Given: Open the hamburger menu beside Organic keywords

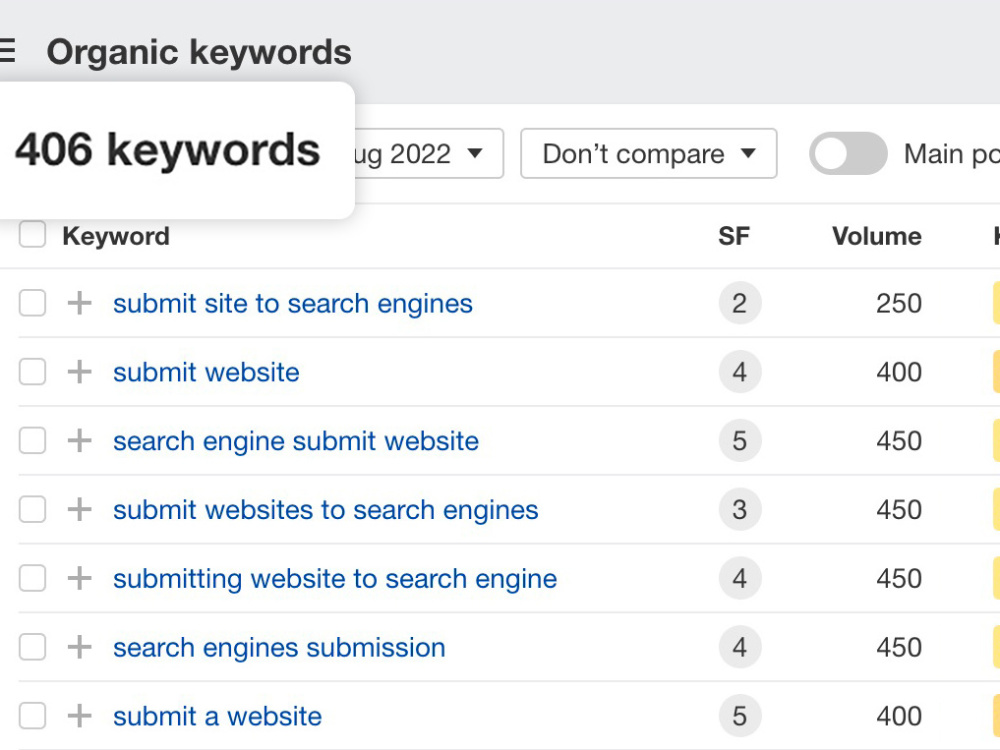Looking at the screenshot, I should click(x=7, y=50).
